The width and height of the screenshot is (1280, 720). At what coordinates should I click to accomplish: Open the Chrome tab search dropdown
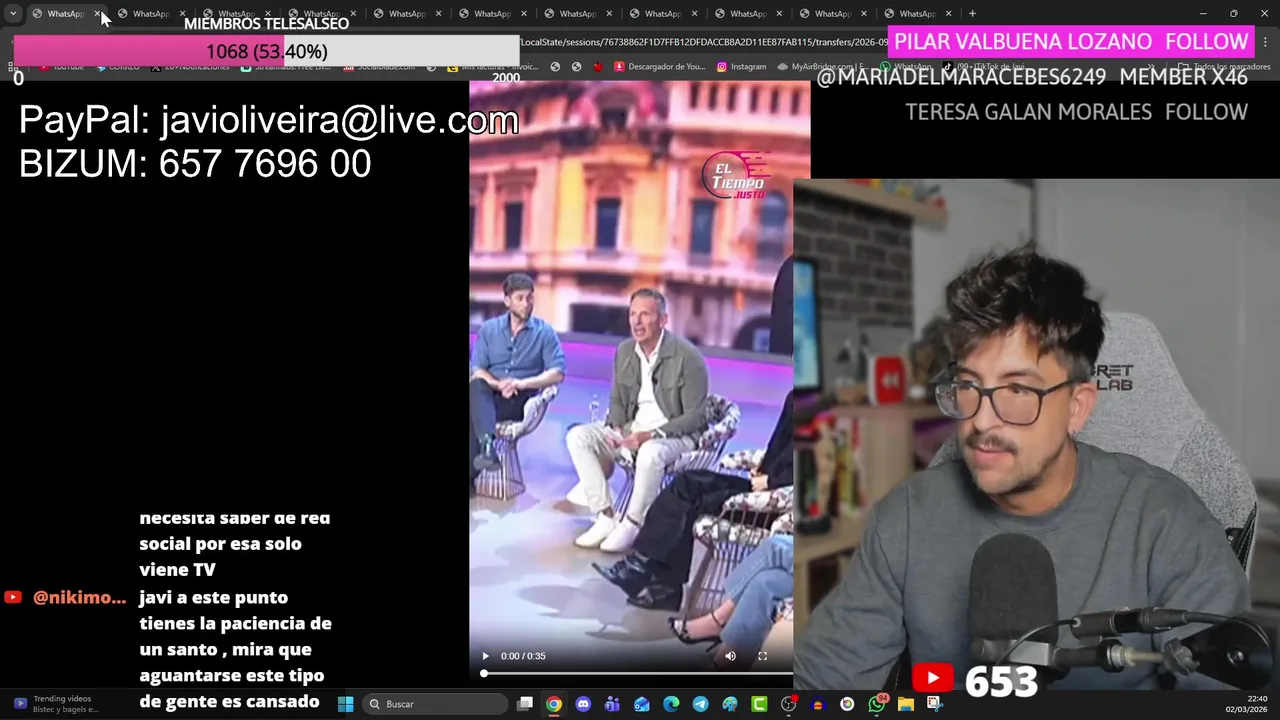pos(13,14)
